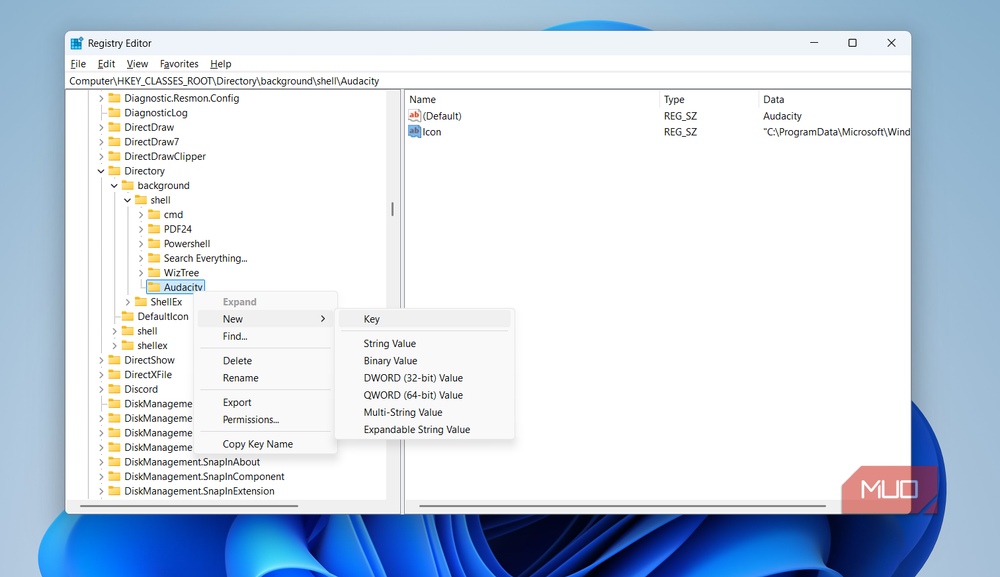Open the File menu
Viewport: 1000px width, 577px height.
[78, 64]
